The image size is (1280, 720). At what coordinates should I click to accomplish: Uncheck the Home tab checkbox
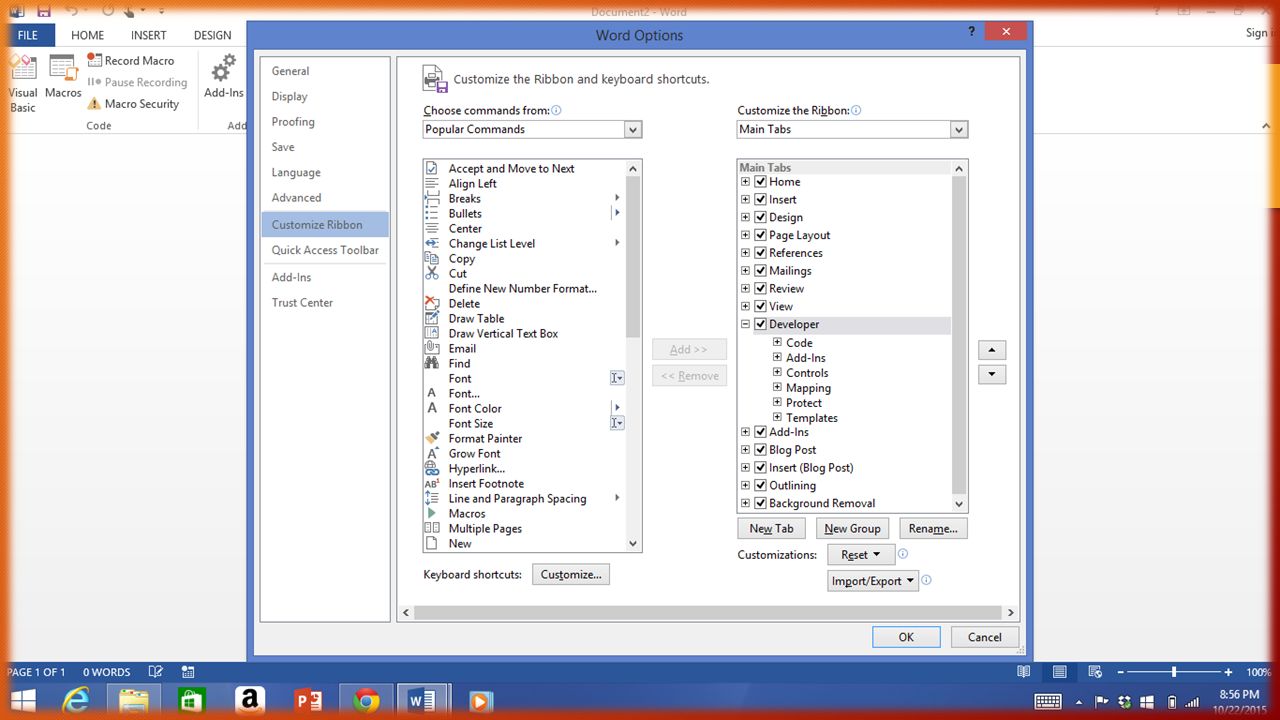761,182
